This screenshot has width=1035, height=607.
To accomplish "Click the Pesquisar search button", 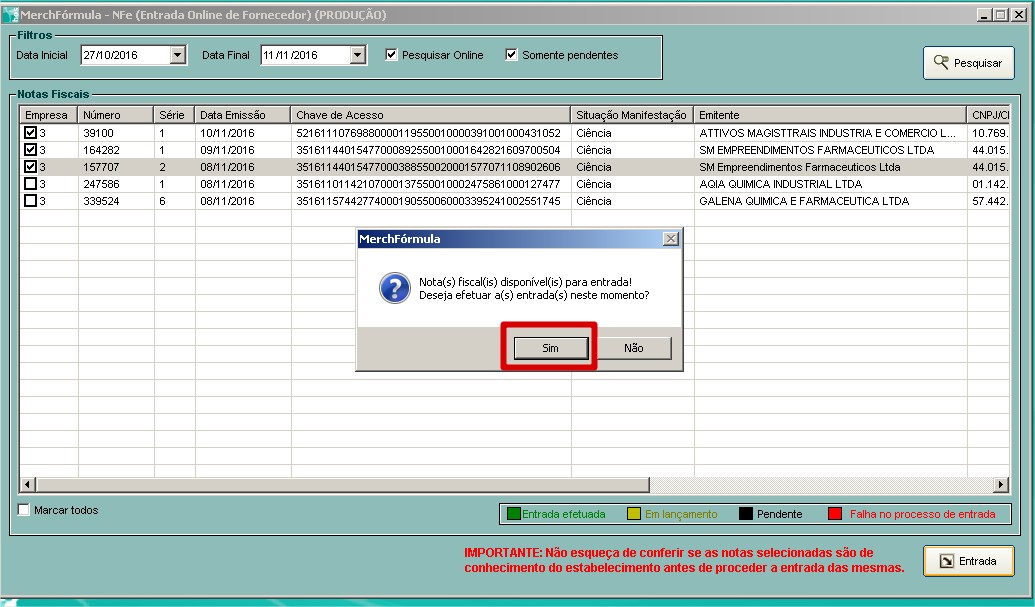I will 968,63.
